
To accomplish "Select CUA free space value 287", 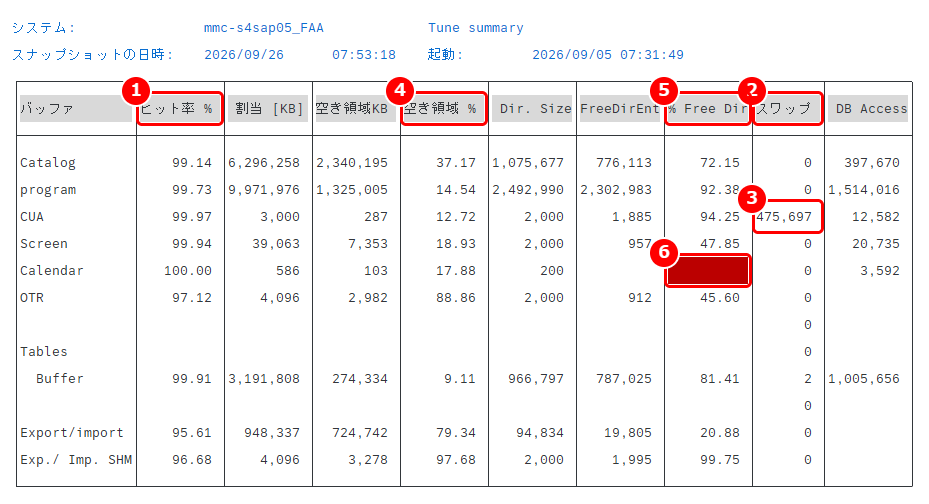I will pyautogui.click(x=376, y=217).
